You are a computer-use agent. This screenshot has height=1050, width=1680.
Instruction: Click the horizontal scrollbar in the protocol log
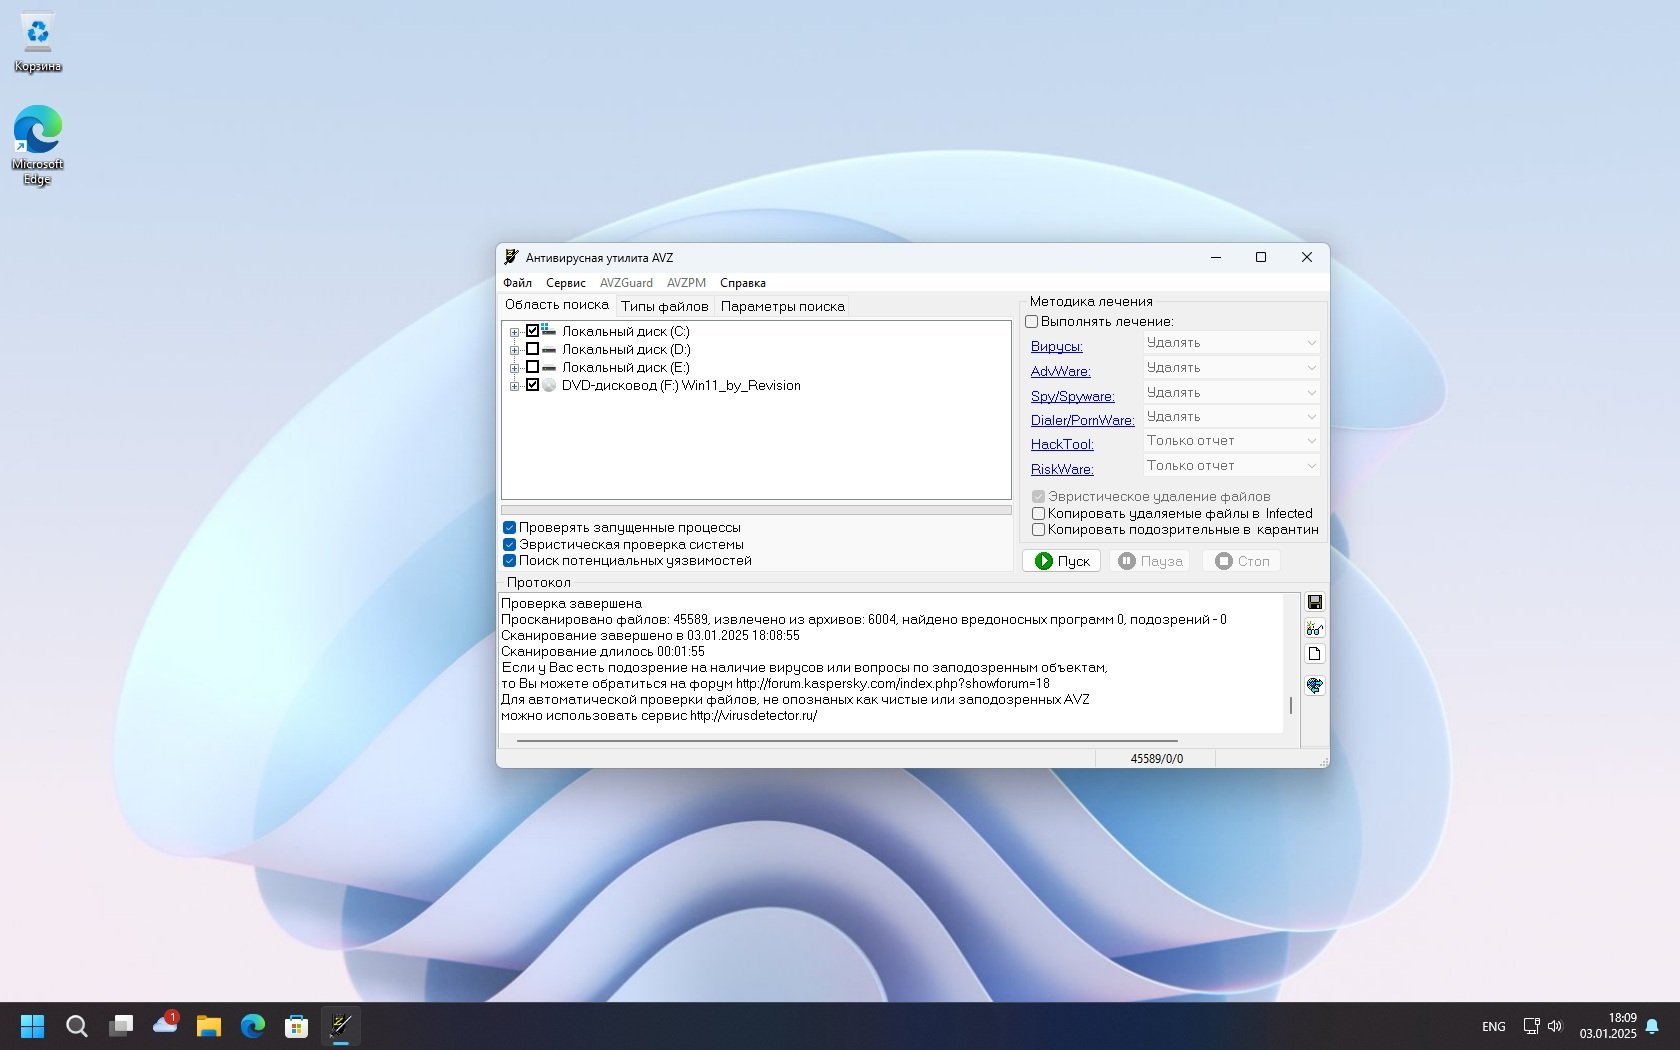846,741
